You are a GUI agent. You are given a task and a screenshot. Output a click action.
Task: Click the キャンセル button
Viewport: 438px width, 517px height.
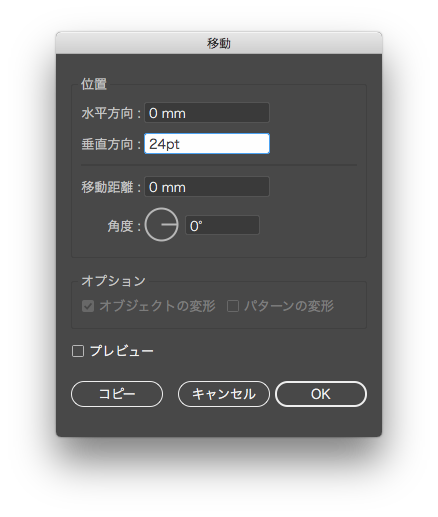(x=224, y=394)
